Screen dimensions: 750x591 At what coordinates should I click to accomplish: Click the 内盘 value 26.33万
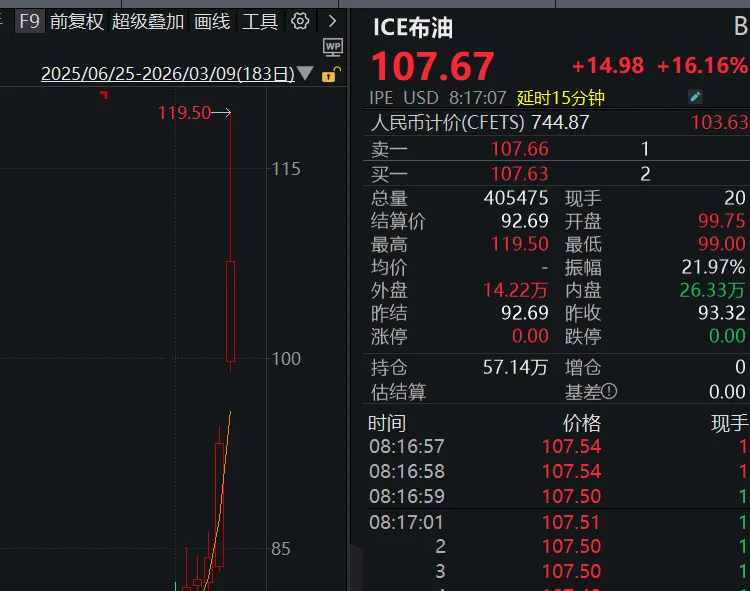click(712, 290)
